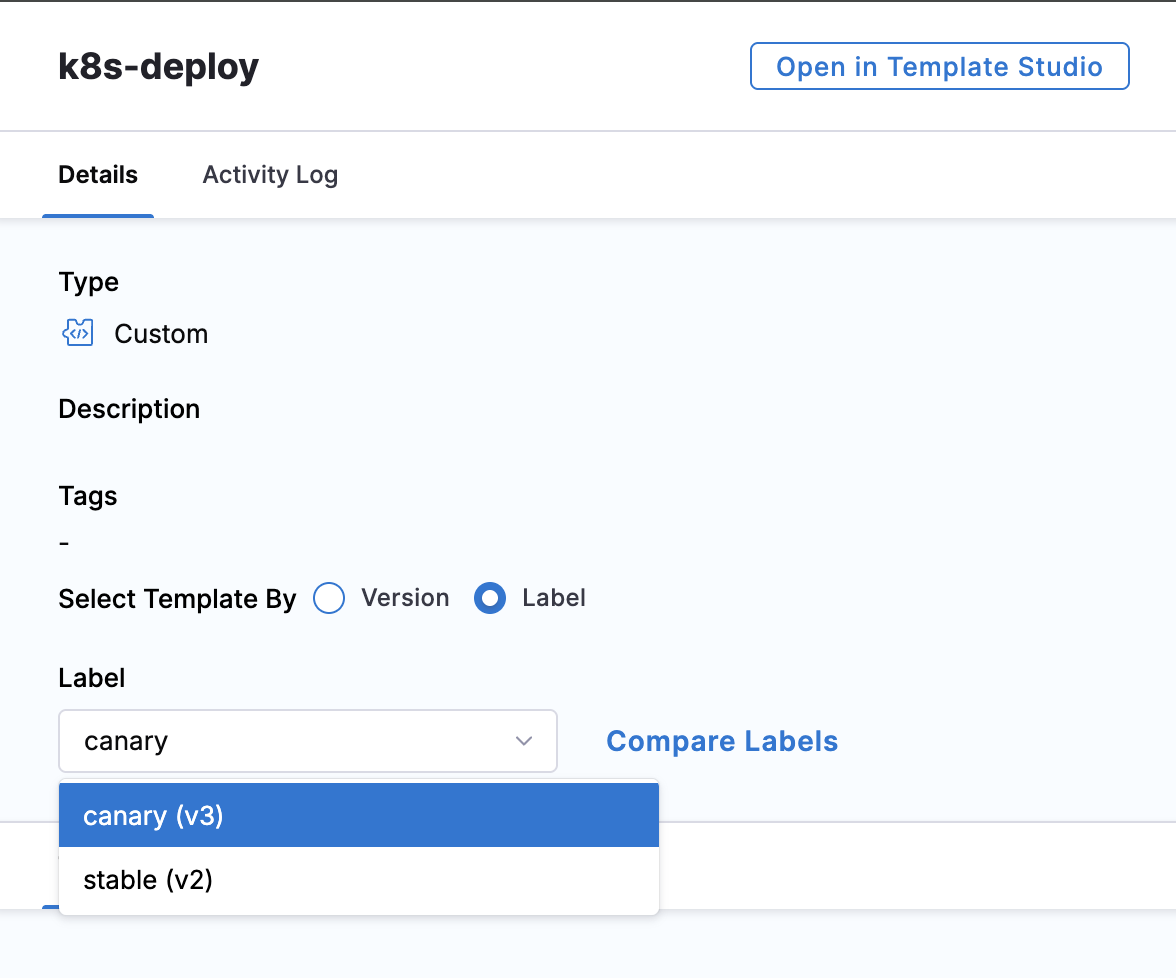Open the Compare Labels link
The height and width of the screenshot is (978, 1176).
pyautogui.click(x=722, y=741)
